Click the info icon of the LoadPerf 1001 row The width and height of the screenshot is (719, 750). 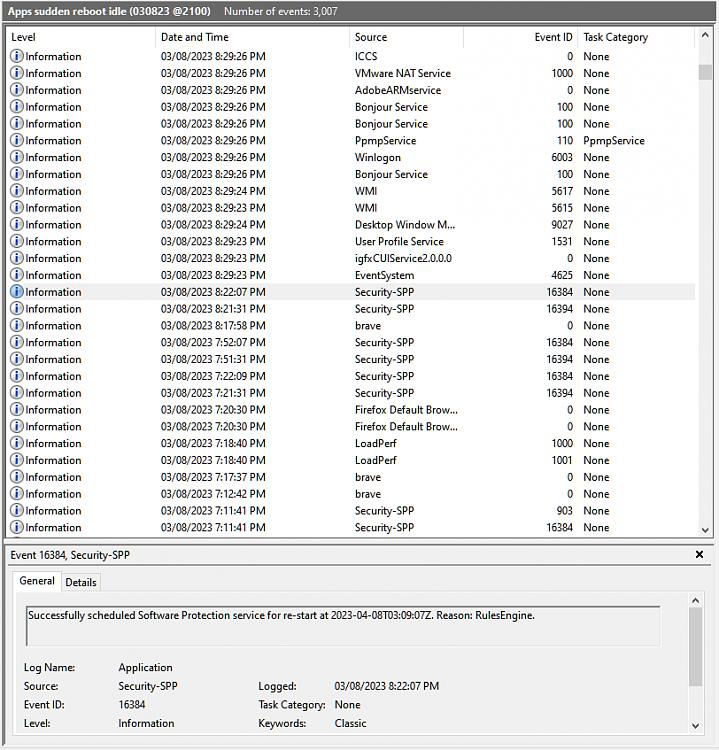17,460
